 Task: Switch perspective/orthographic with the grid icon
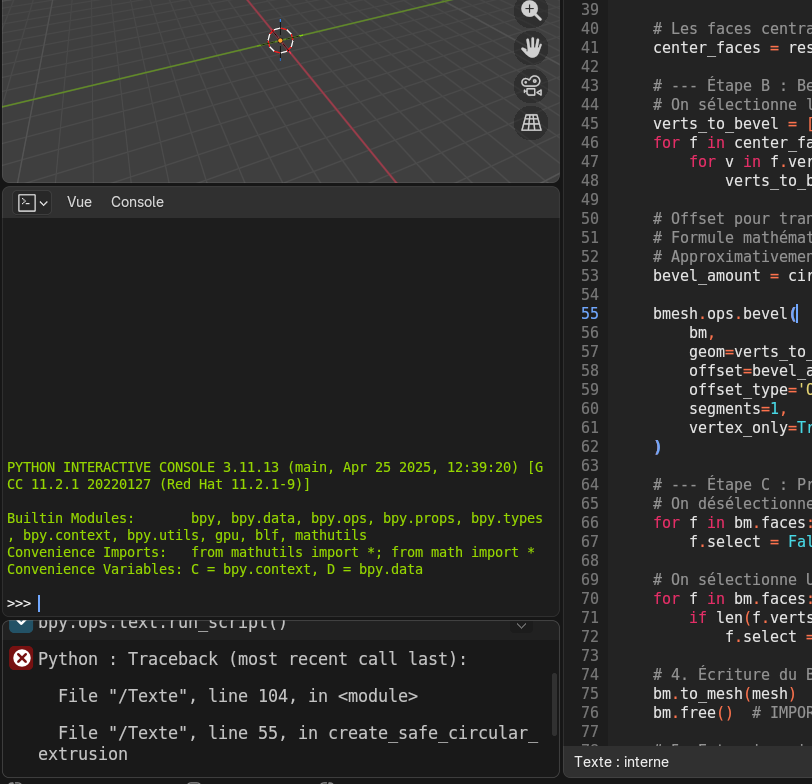tap(531, 122)
